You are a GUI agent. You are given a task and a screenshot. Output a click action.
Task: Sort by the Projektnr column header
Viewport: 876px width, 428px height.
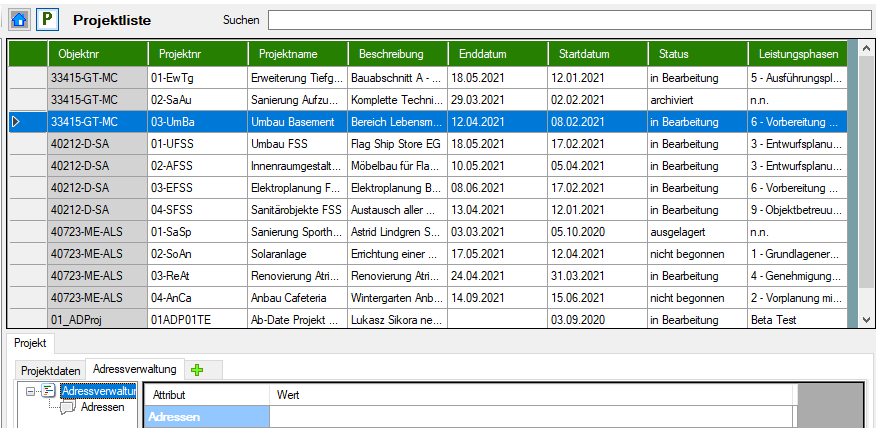click(x=198, y=54)
